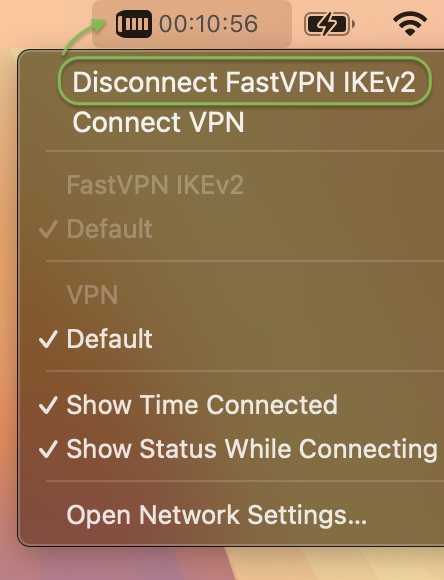Screen dimensions: 444x580
Task: Click checkmark beside Show Time Connected
Action: (48, 405)
